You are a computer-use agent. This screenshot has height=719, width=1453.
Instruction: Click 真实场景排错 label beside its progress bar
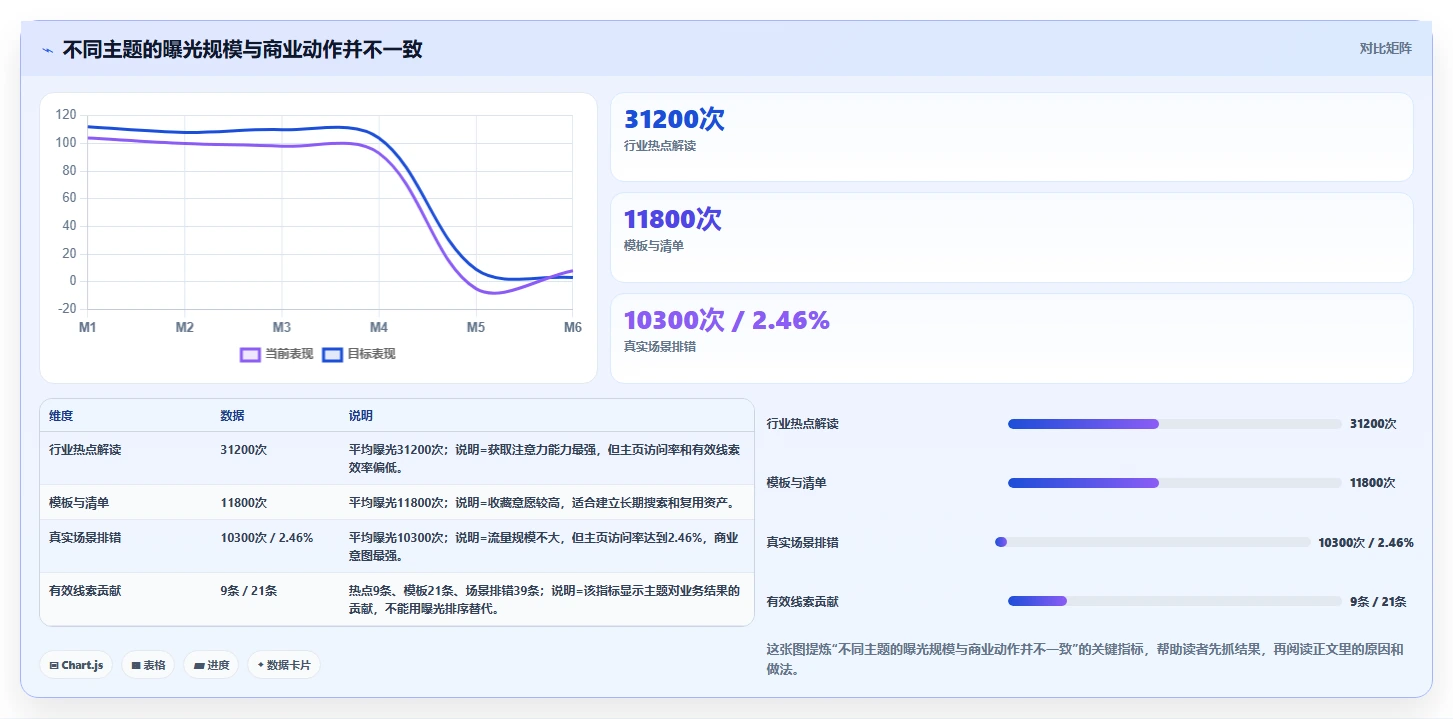tap(803, 542)
